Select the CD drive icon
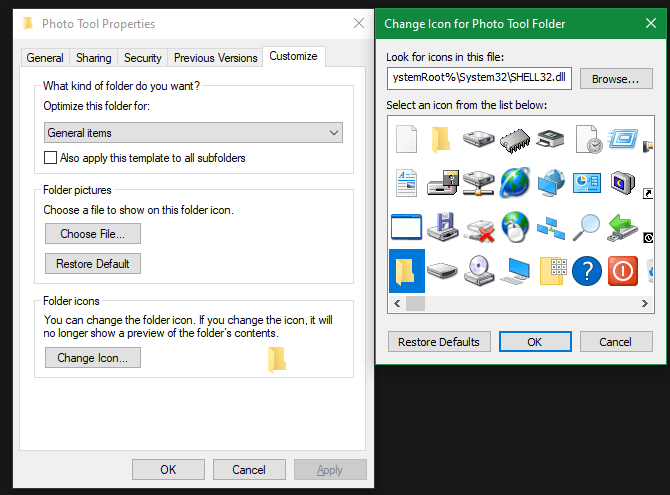670x495 pixels. [x=478, y=270]
